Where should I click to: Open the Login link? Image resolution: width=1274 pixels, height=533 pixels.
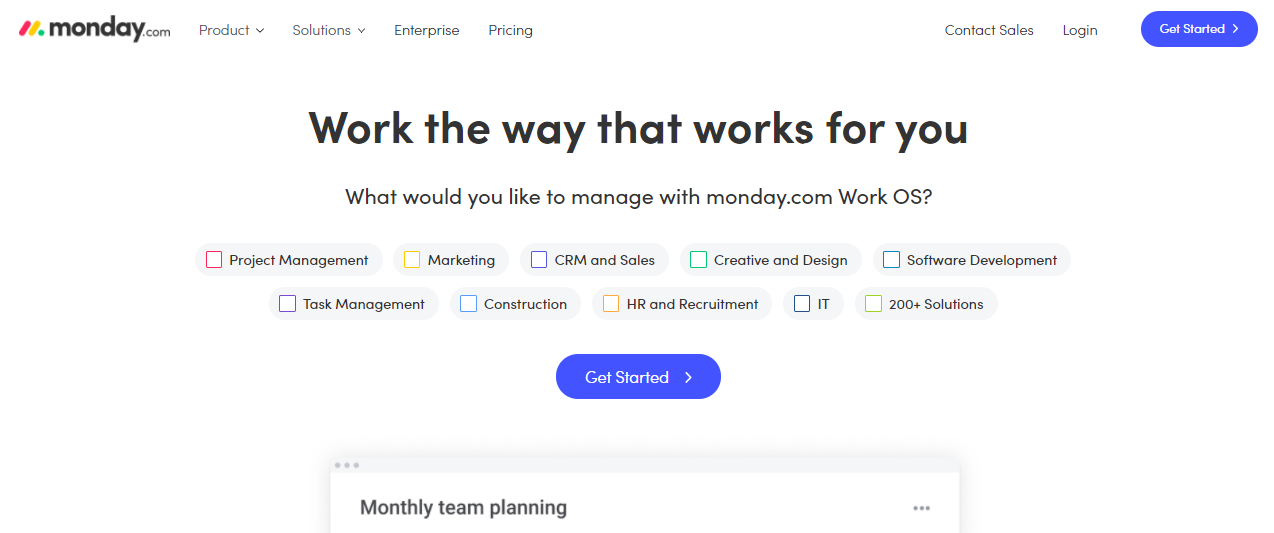coord(1080,30)
